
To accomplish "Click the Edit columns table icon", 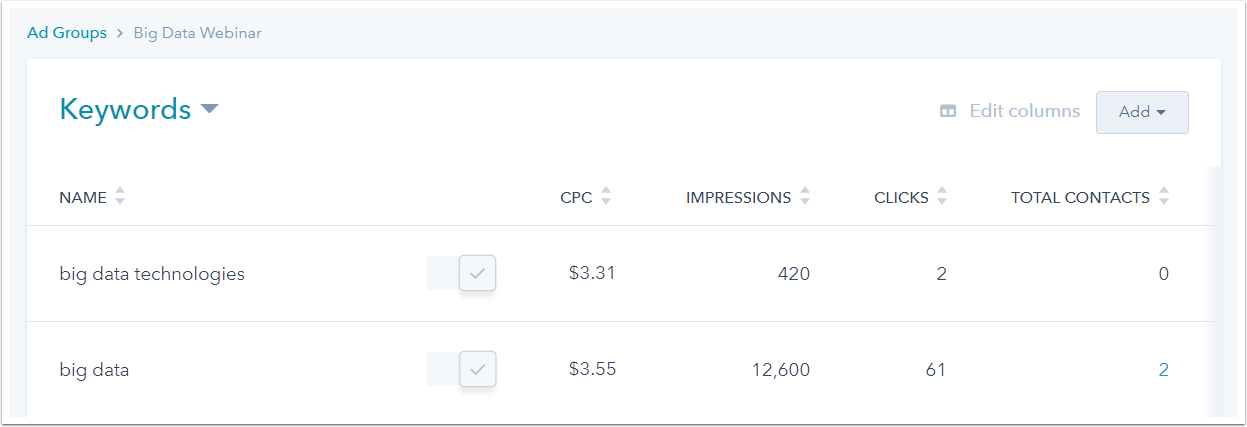I will tap(948, 111).
